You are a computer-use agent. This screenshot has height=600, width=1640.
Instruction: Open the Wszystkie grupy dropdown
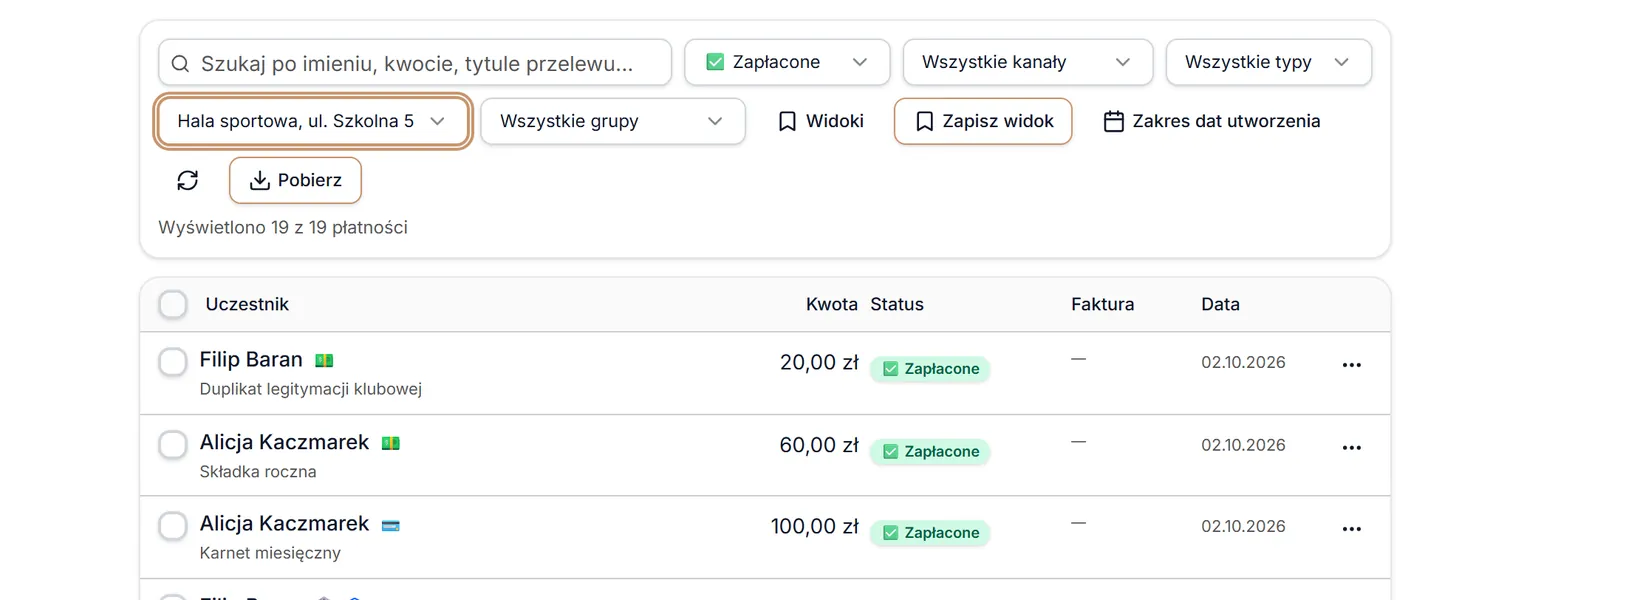tap(613, 121)
